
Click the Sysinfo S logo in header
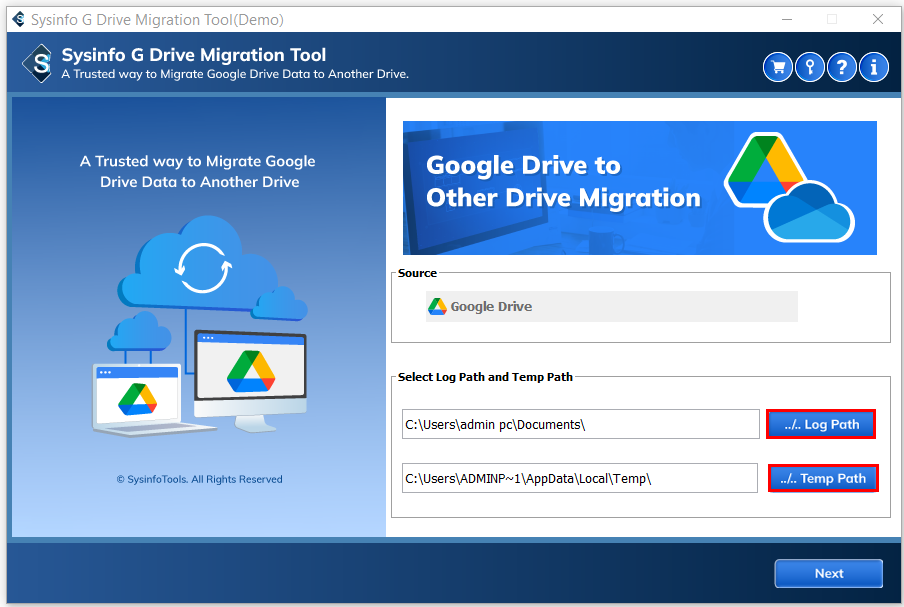[38, 63]
